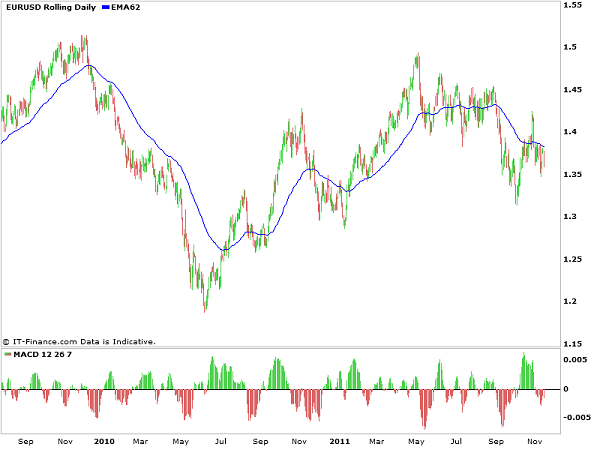
Task: Click the IT-Finance.com data indicative notice
Action: [79, 341]
